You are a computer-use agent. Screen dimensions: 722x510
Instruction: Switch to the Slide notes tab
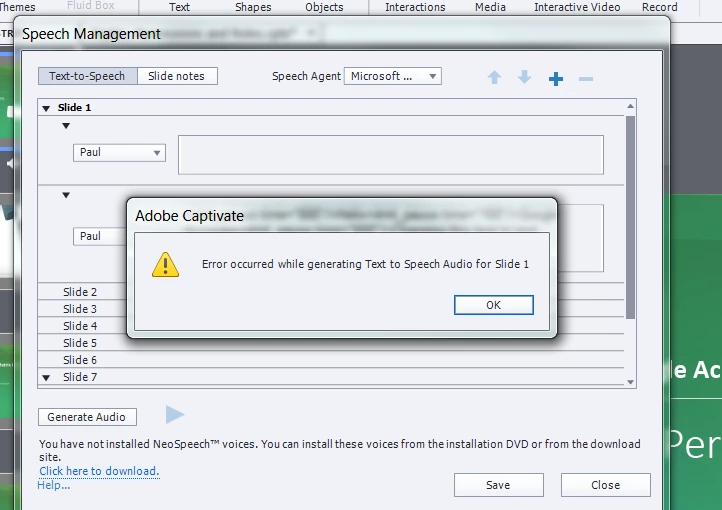pos(177,76)
